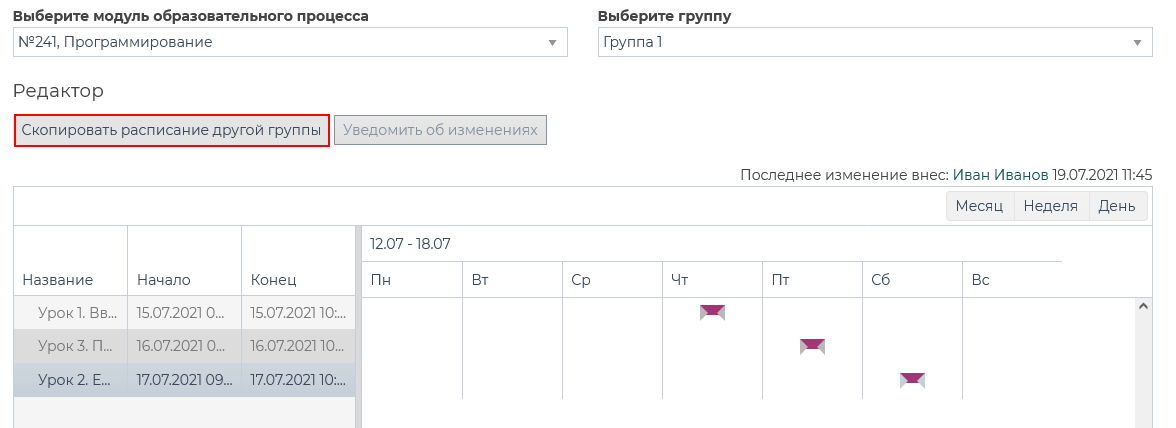Click the 'Вс' day column header
This screenshot has height=428, width=1176.
click(x=980, y=280)
